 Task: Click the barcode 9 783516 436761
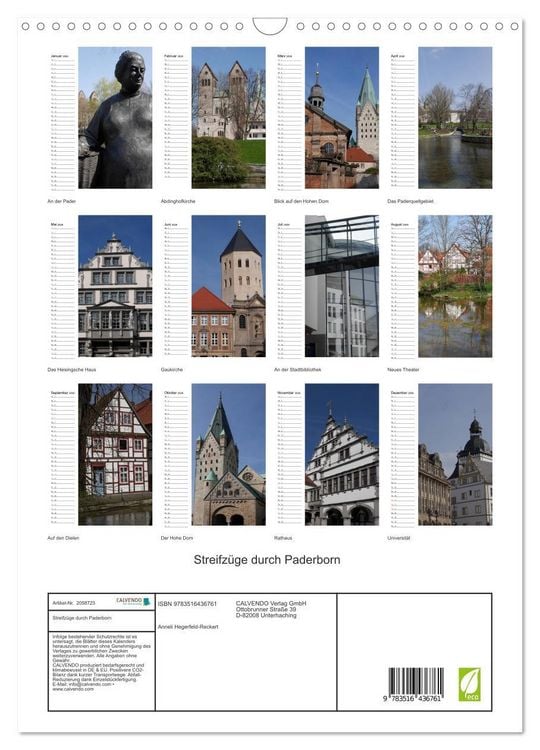416,685
